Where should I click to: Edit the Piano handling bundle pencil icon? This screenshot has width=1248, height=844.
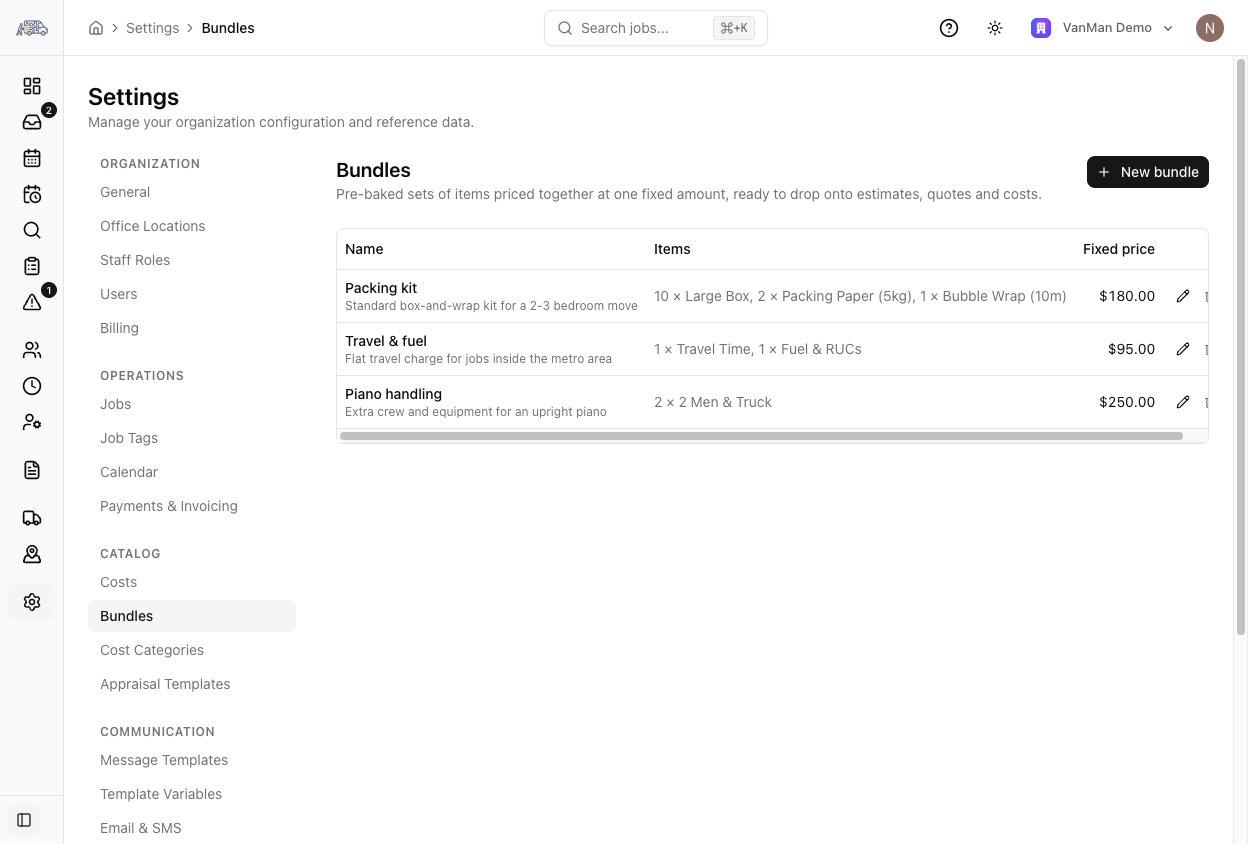coord(1183,402)
